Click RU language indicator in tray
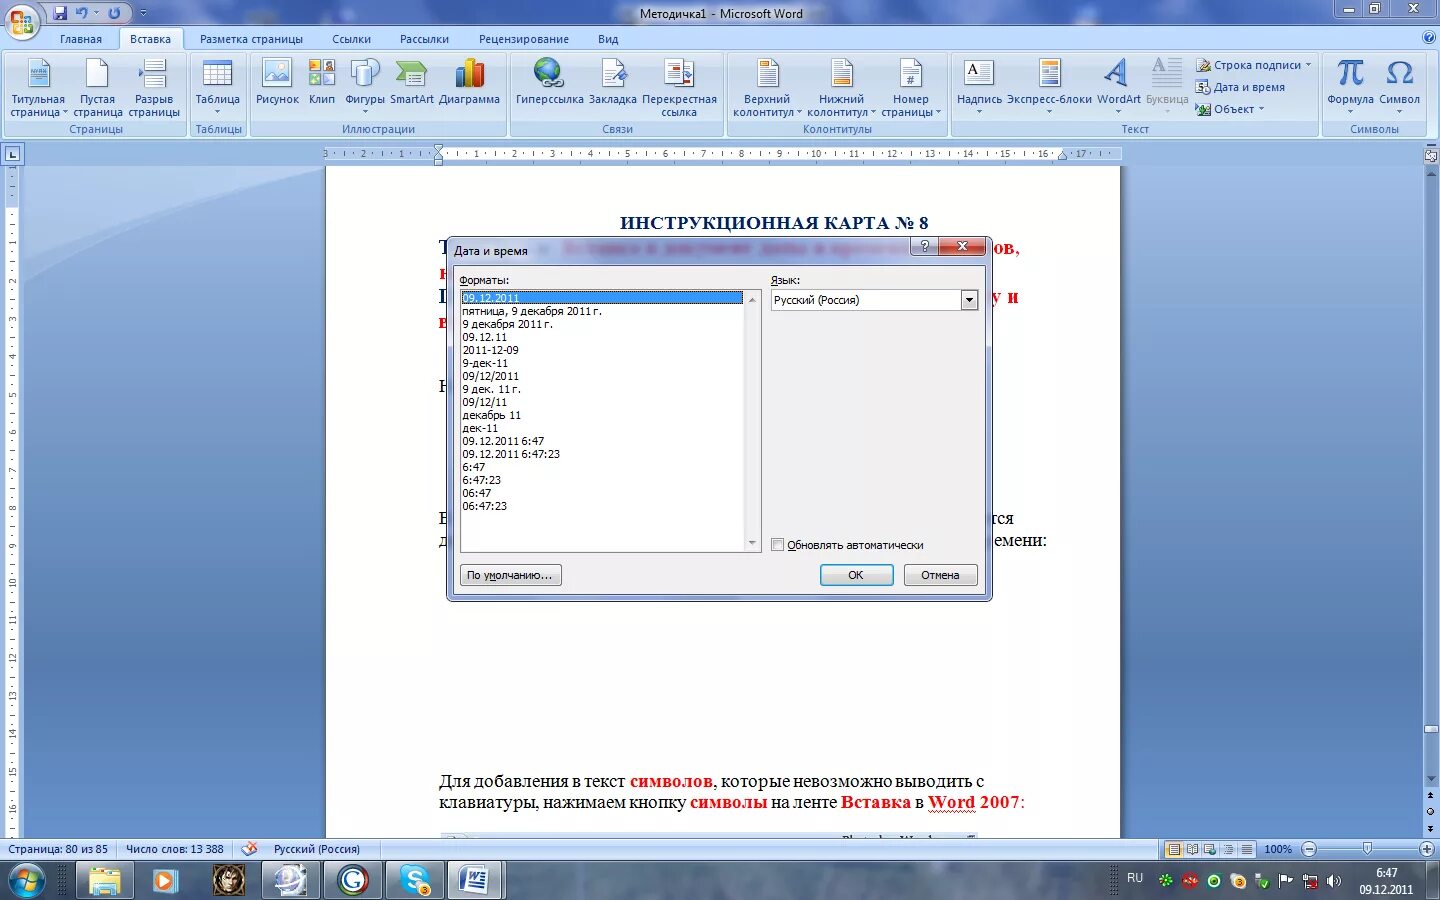 pos(1135,878)
